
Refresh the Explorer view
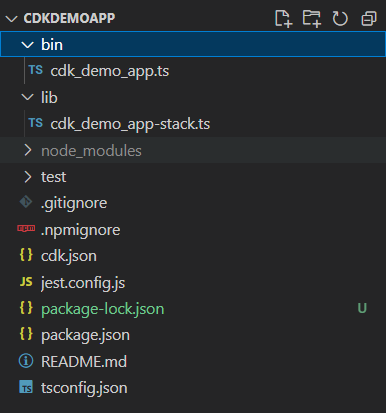pos(340,18)
